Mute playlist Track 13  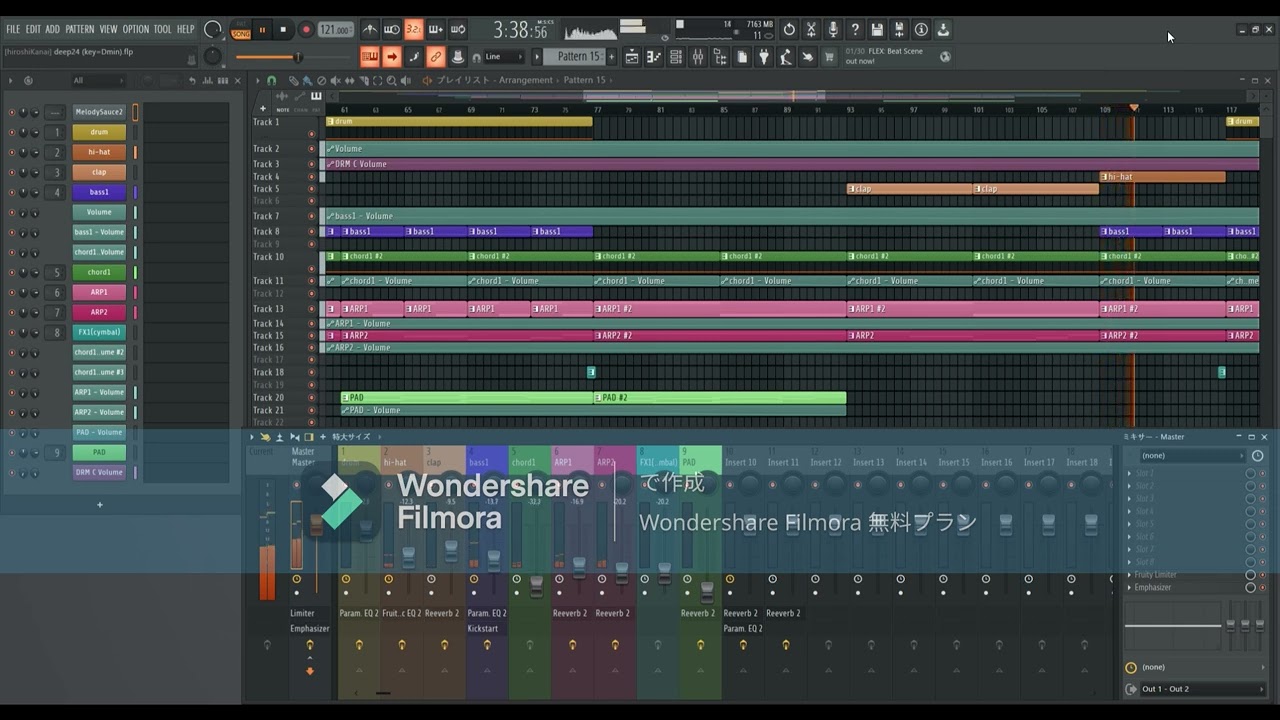coord(311,309)
